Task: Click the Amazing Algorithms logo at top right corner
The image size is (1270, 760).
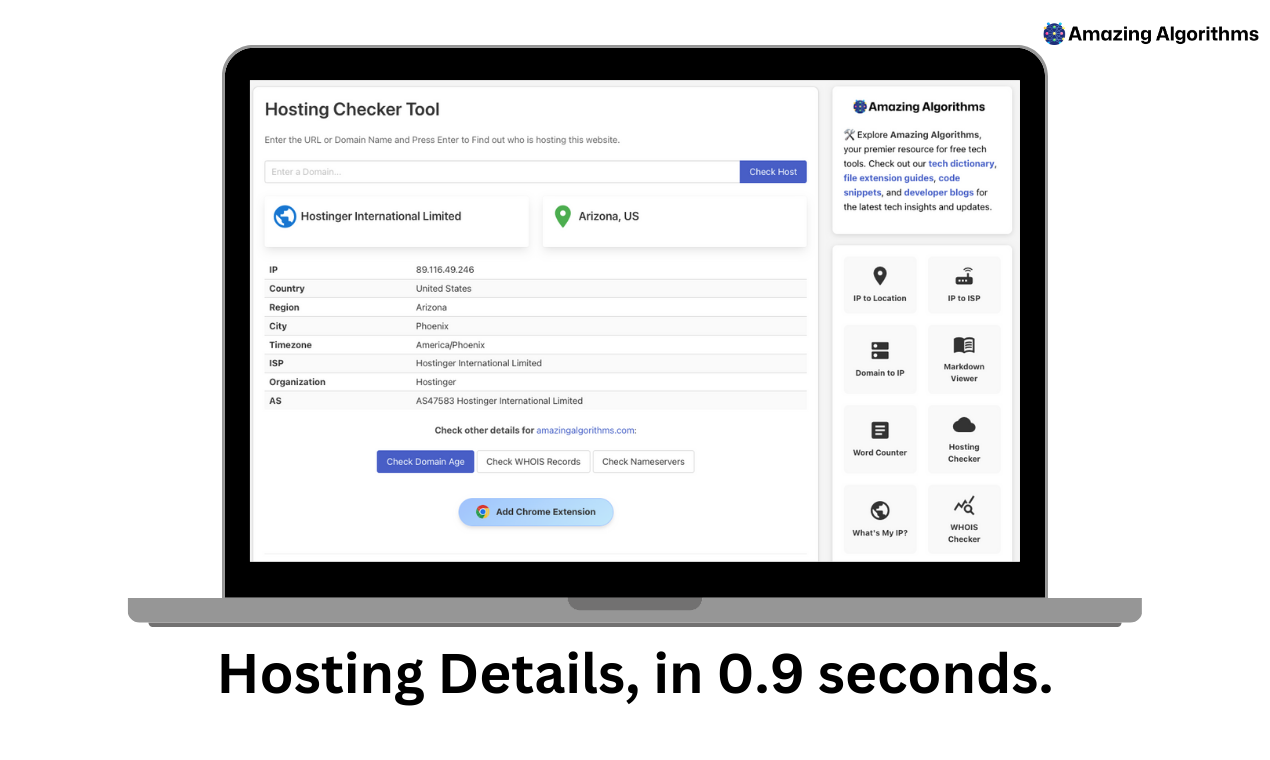Action: pos(1151,34)
